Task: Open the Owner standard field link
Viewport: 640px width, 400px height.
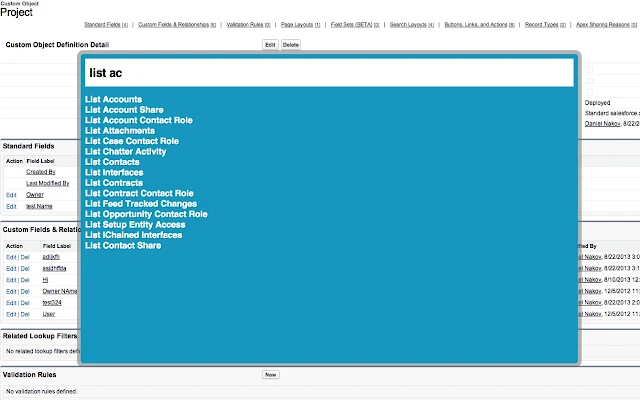Action: point(35,195)
